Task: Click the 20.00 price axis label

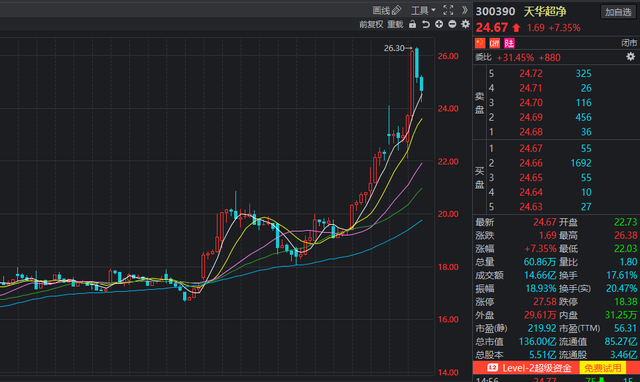Action: tap(448, 214)
